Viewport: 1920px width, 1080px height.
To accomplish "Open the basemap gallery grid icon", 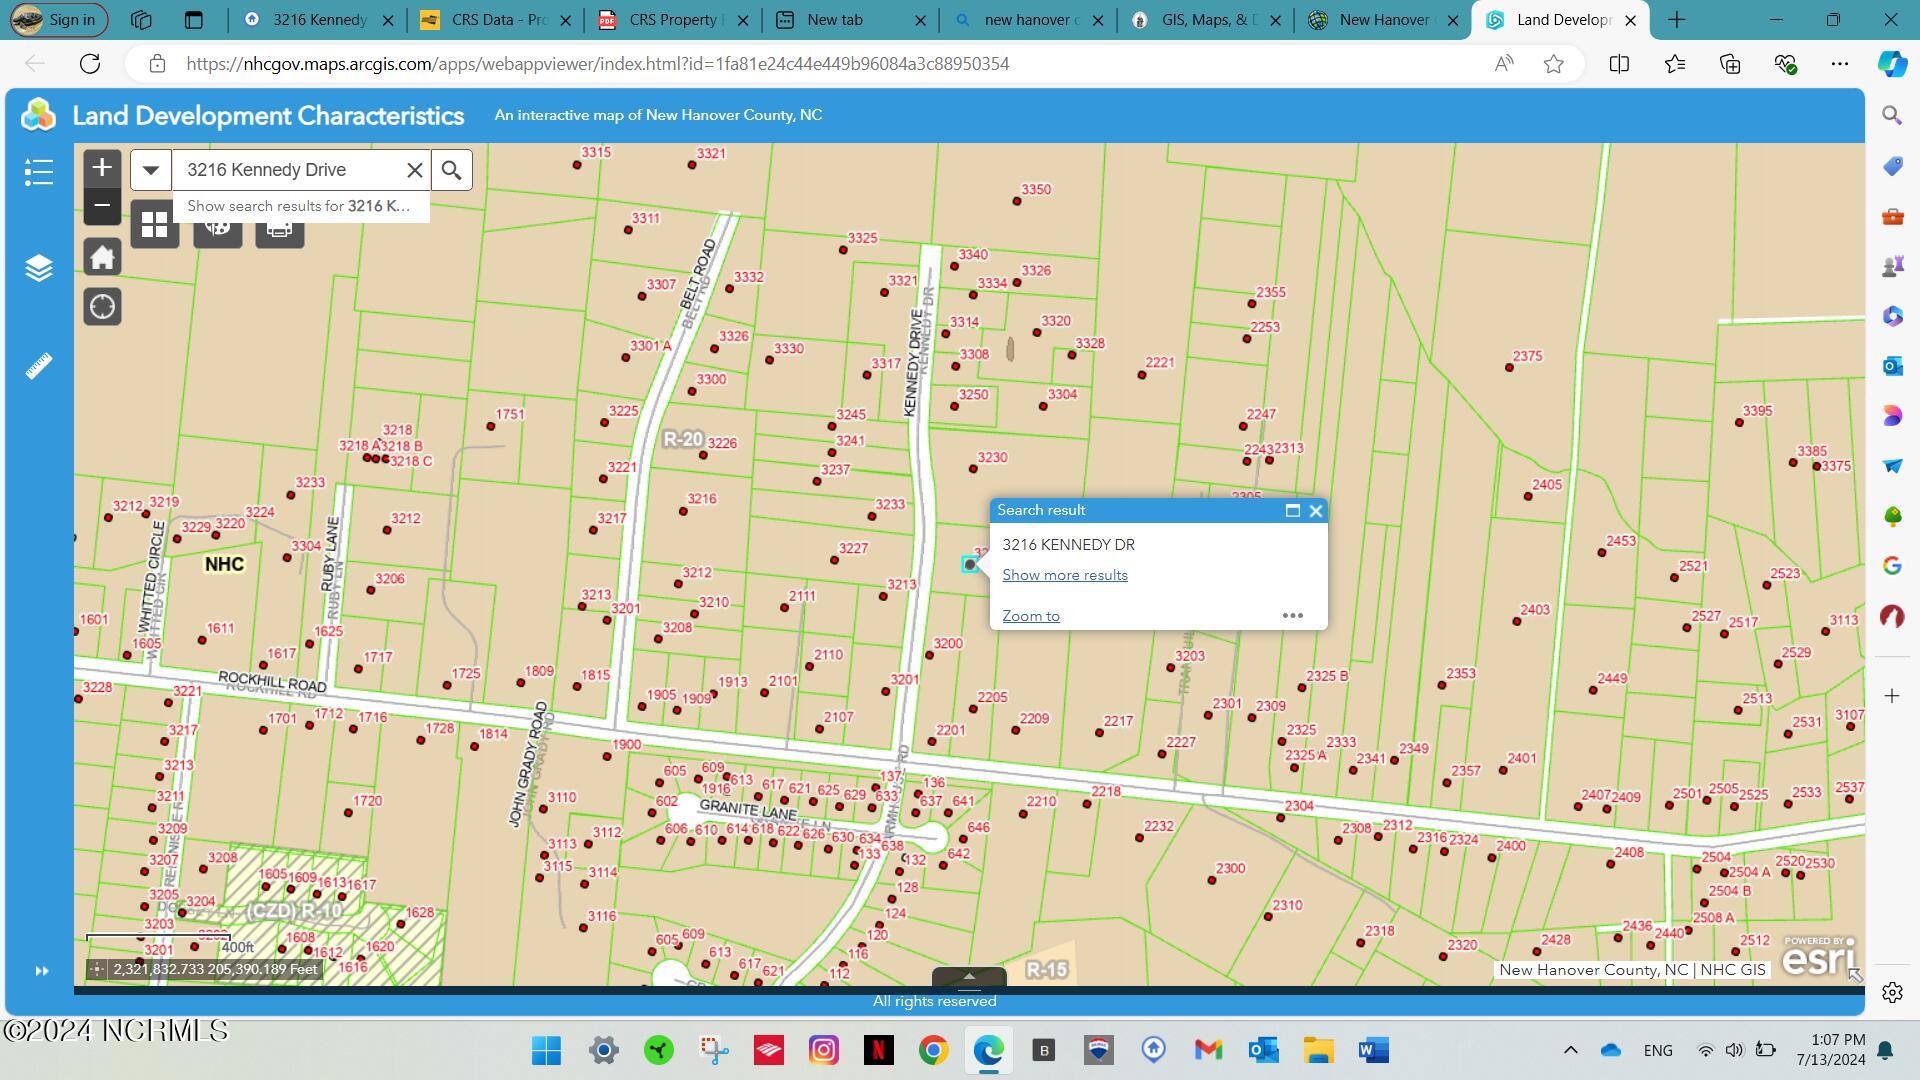I will pyautogui.click(x=154, y=225).
